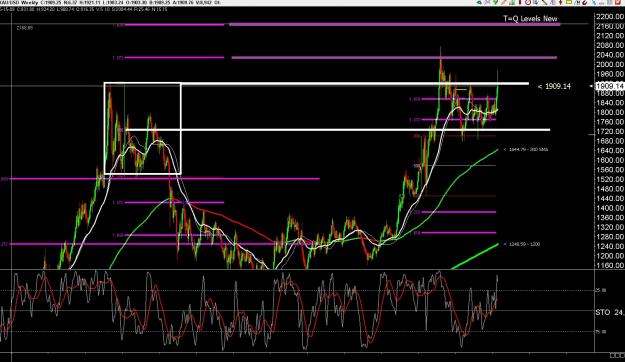Viewport: 625px width, 362px height.
Task: Select the thick purple line near 2160
Action: pyautogui.click(x=395, y=25)
